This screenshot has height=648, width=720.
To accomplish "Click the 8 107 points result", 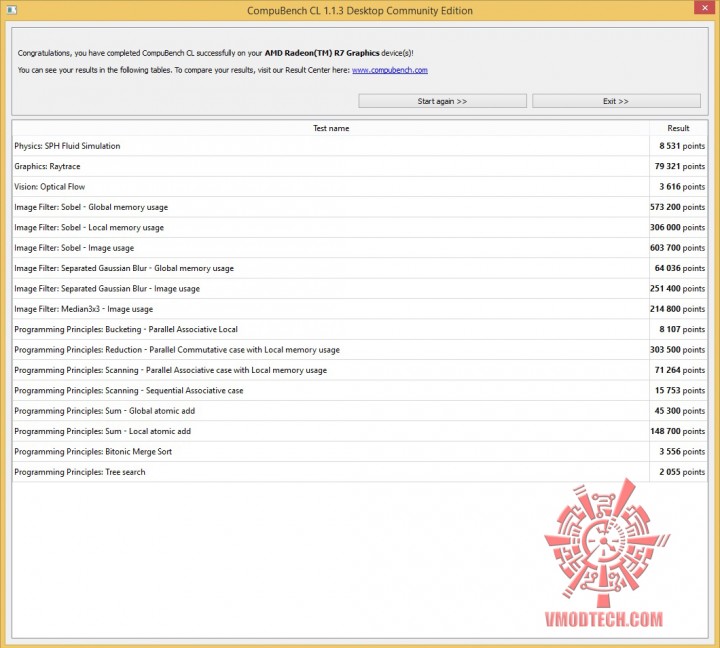I will pos(682,329).
